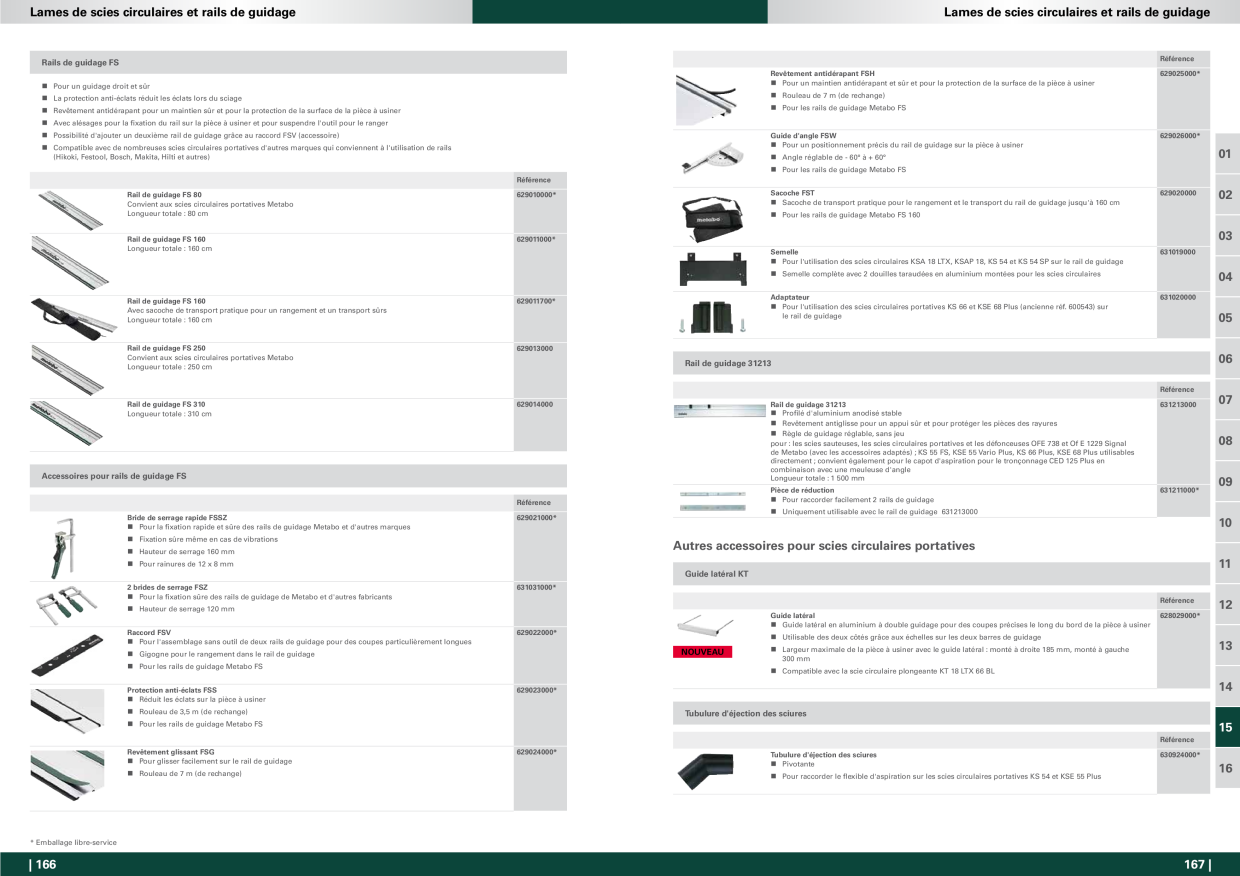Click the 'Rails de guidage FS' section heading
The width and height of the screenshot is (1240, 876).
click(80, 62)
